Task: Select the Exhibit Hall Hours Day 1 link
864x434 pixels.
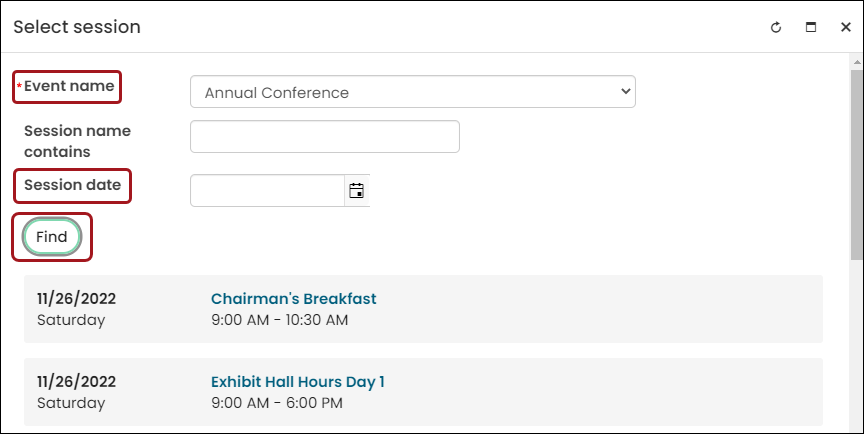Action: [298, 382]
